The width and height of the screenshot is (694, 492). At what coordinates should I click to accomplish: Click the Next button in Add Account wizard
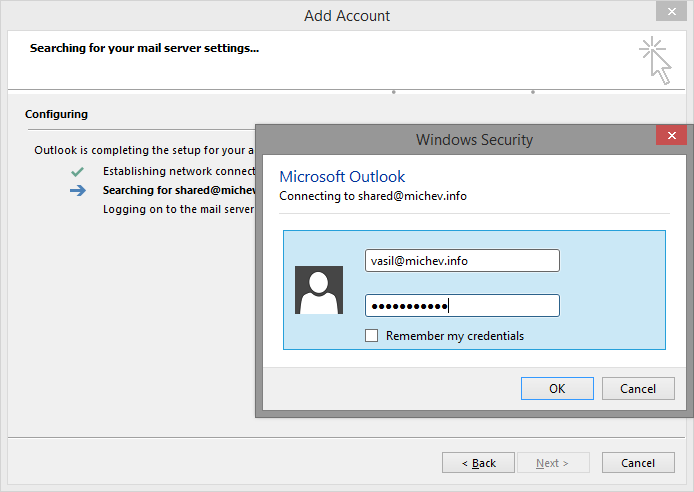click(552, 463)
